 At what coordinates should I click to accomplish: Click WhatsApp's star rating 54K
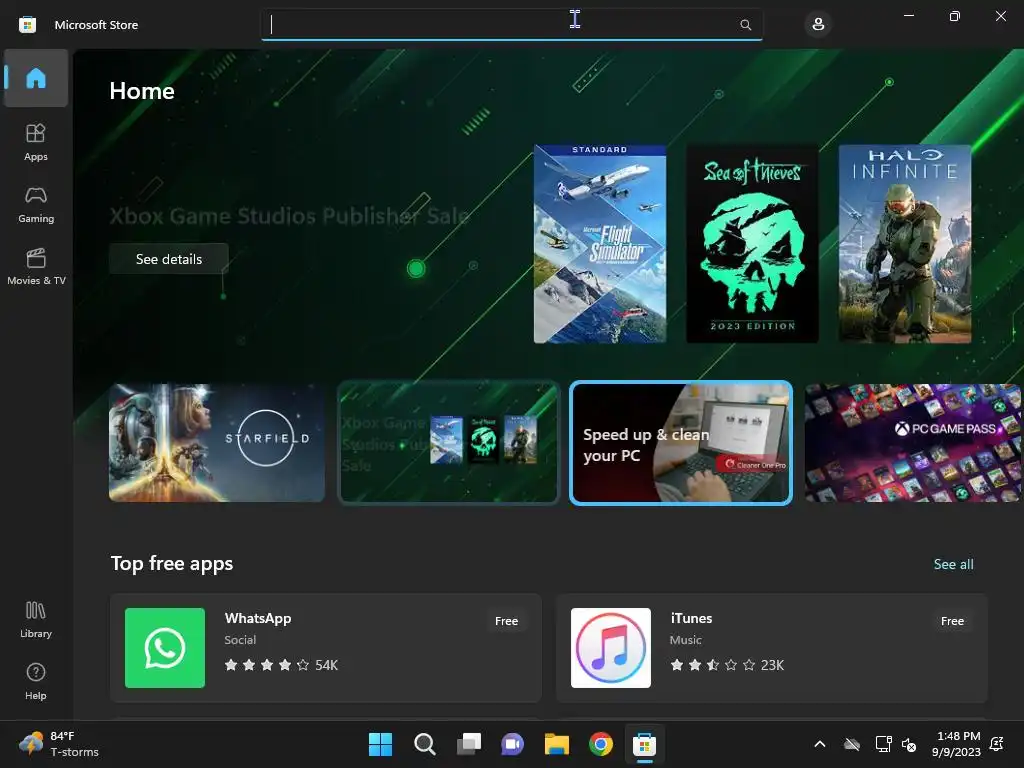(281, 665)
